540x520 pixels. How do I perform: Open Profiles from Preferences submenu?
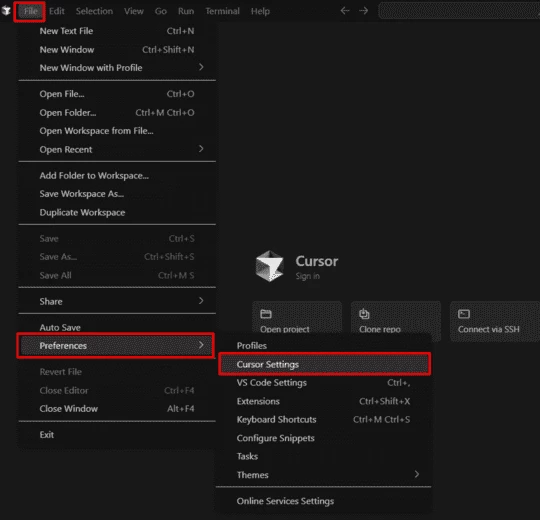point(324,345)
